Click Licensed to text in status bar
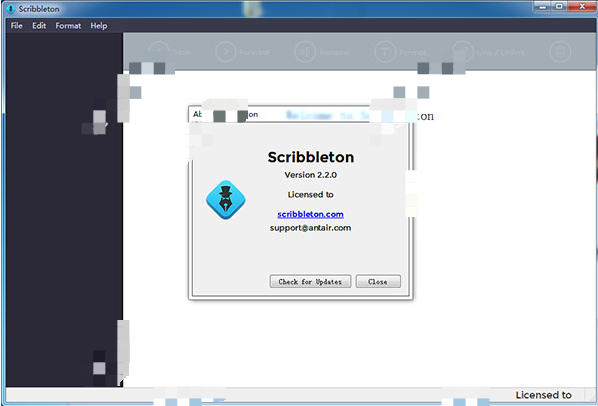This screenshot has height=406, width=598. (543, 395)
